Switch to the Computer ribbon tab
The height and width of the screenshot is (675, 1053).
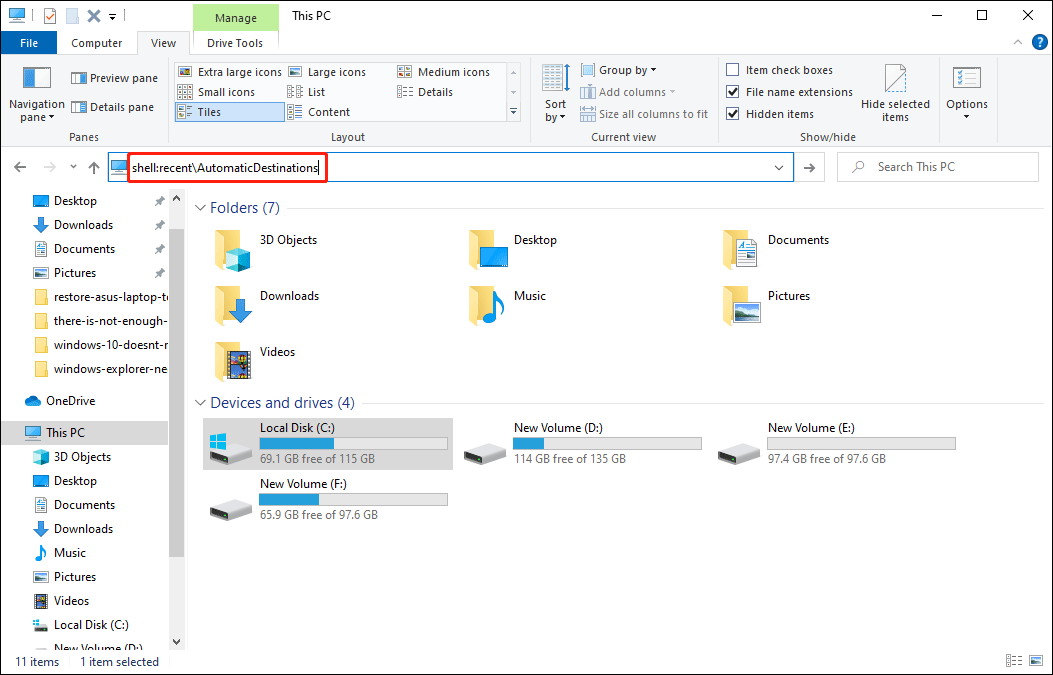(97, 43)
